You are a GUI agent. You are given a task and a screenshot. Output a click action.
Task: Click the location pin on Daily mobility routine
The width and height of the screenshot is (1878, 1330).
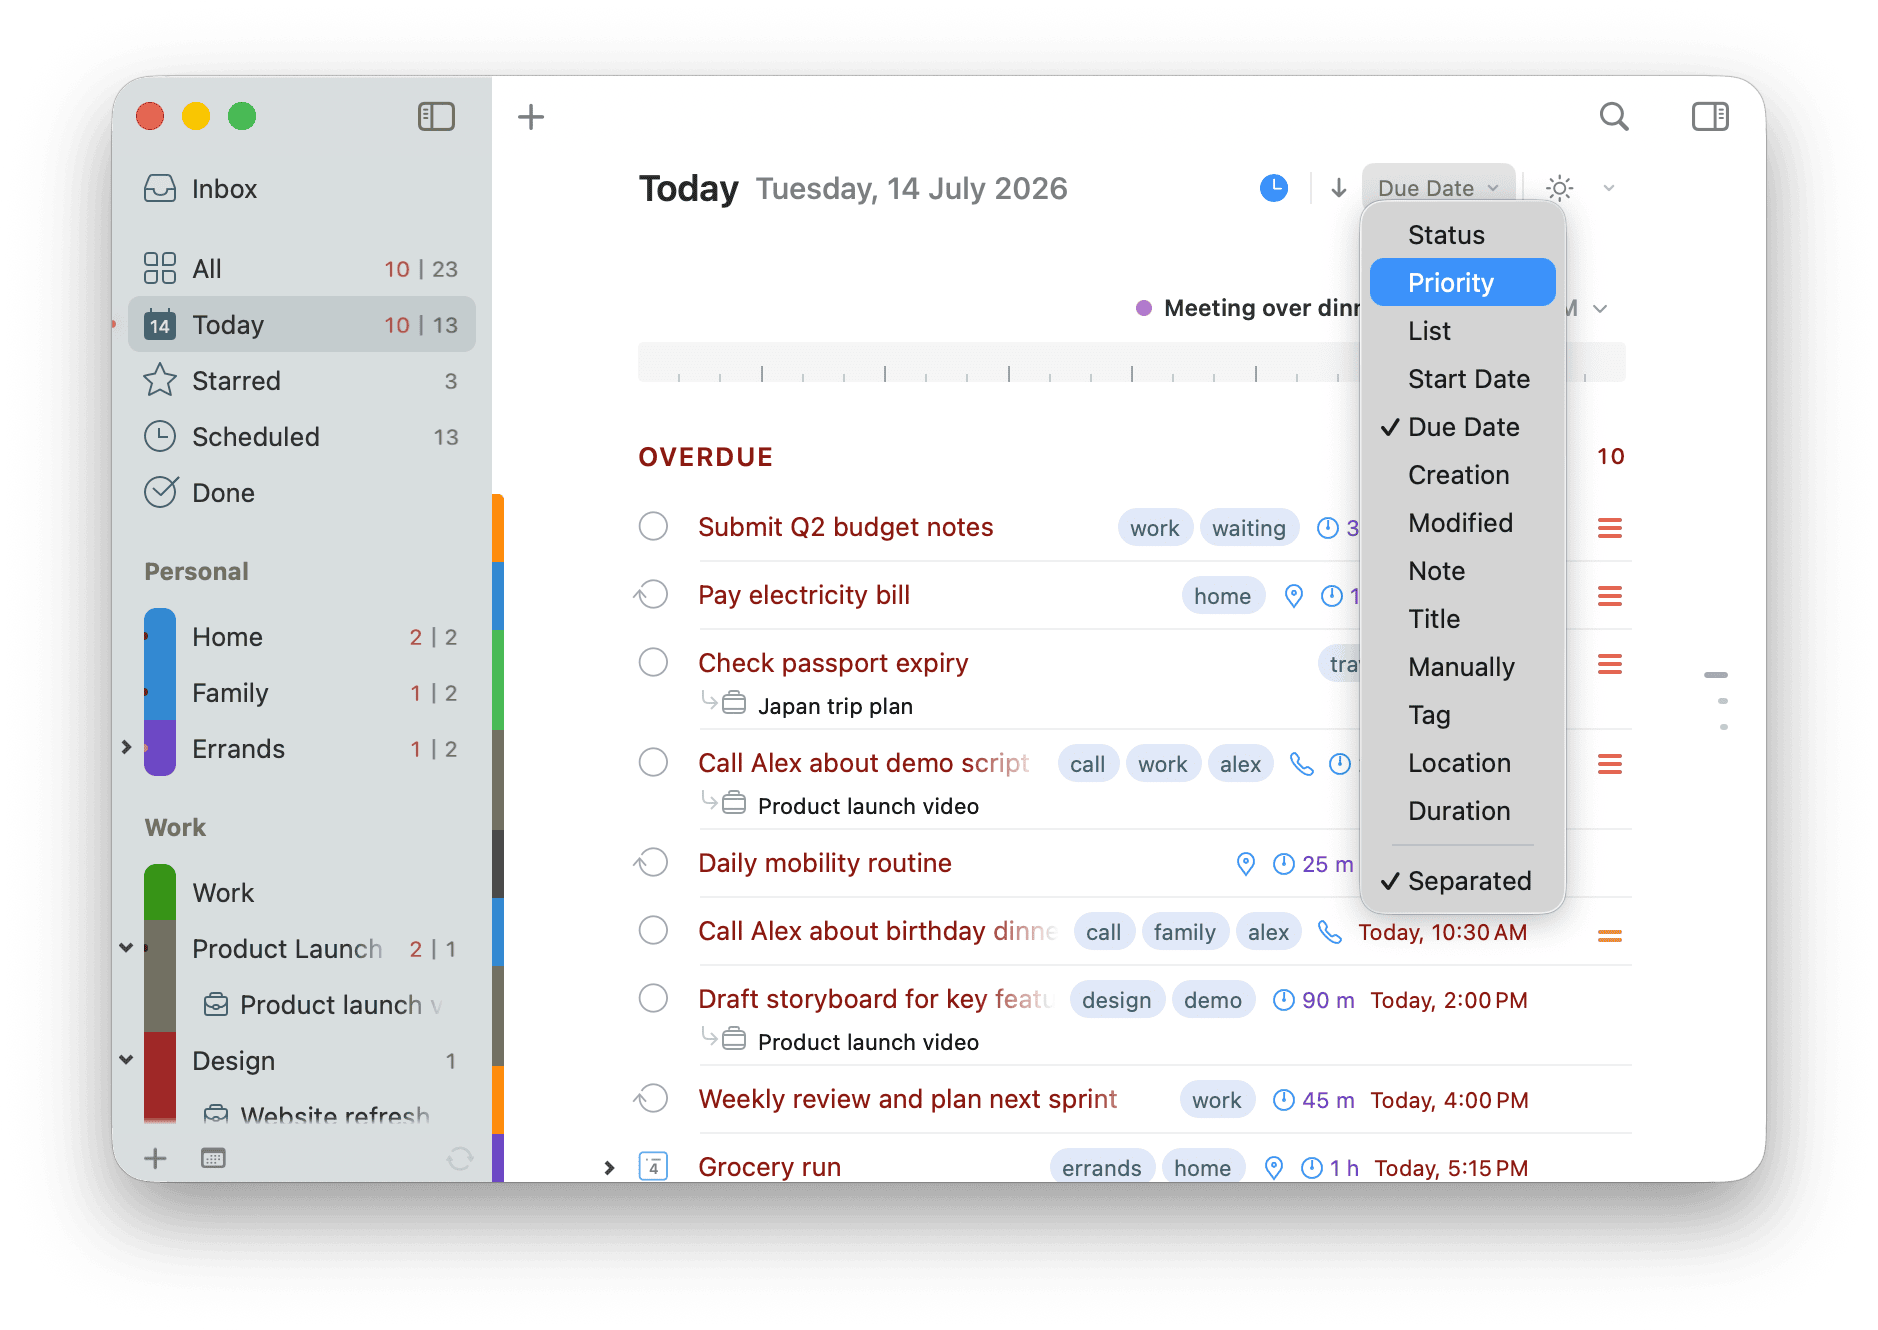pyautogui.click(x=1245, y=864)
